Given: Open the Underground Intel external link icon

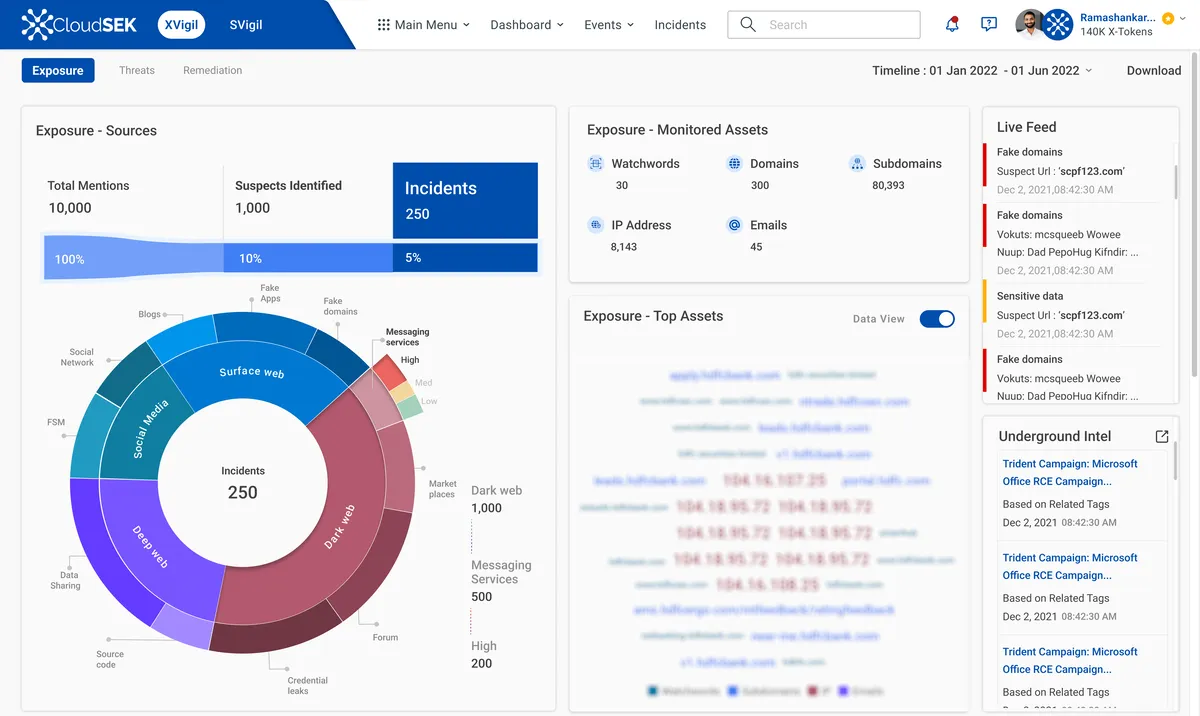Looking at the screenshot, I should 1161,436.
